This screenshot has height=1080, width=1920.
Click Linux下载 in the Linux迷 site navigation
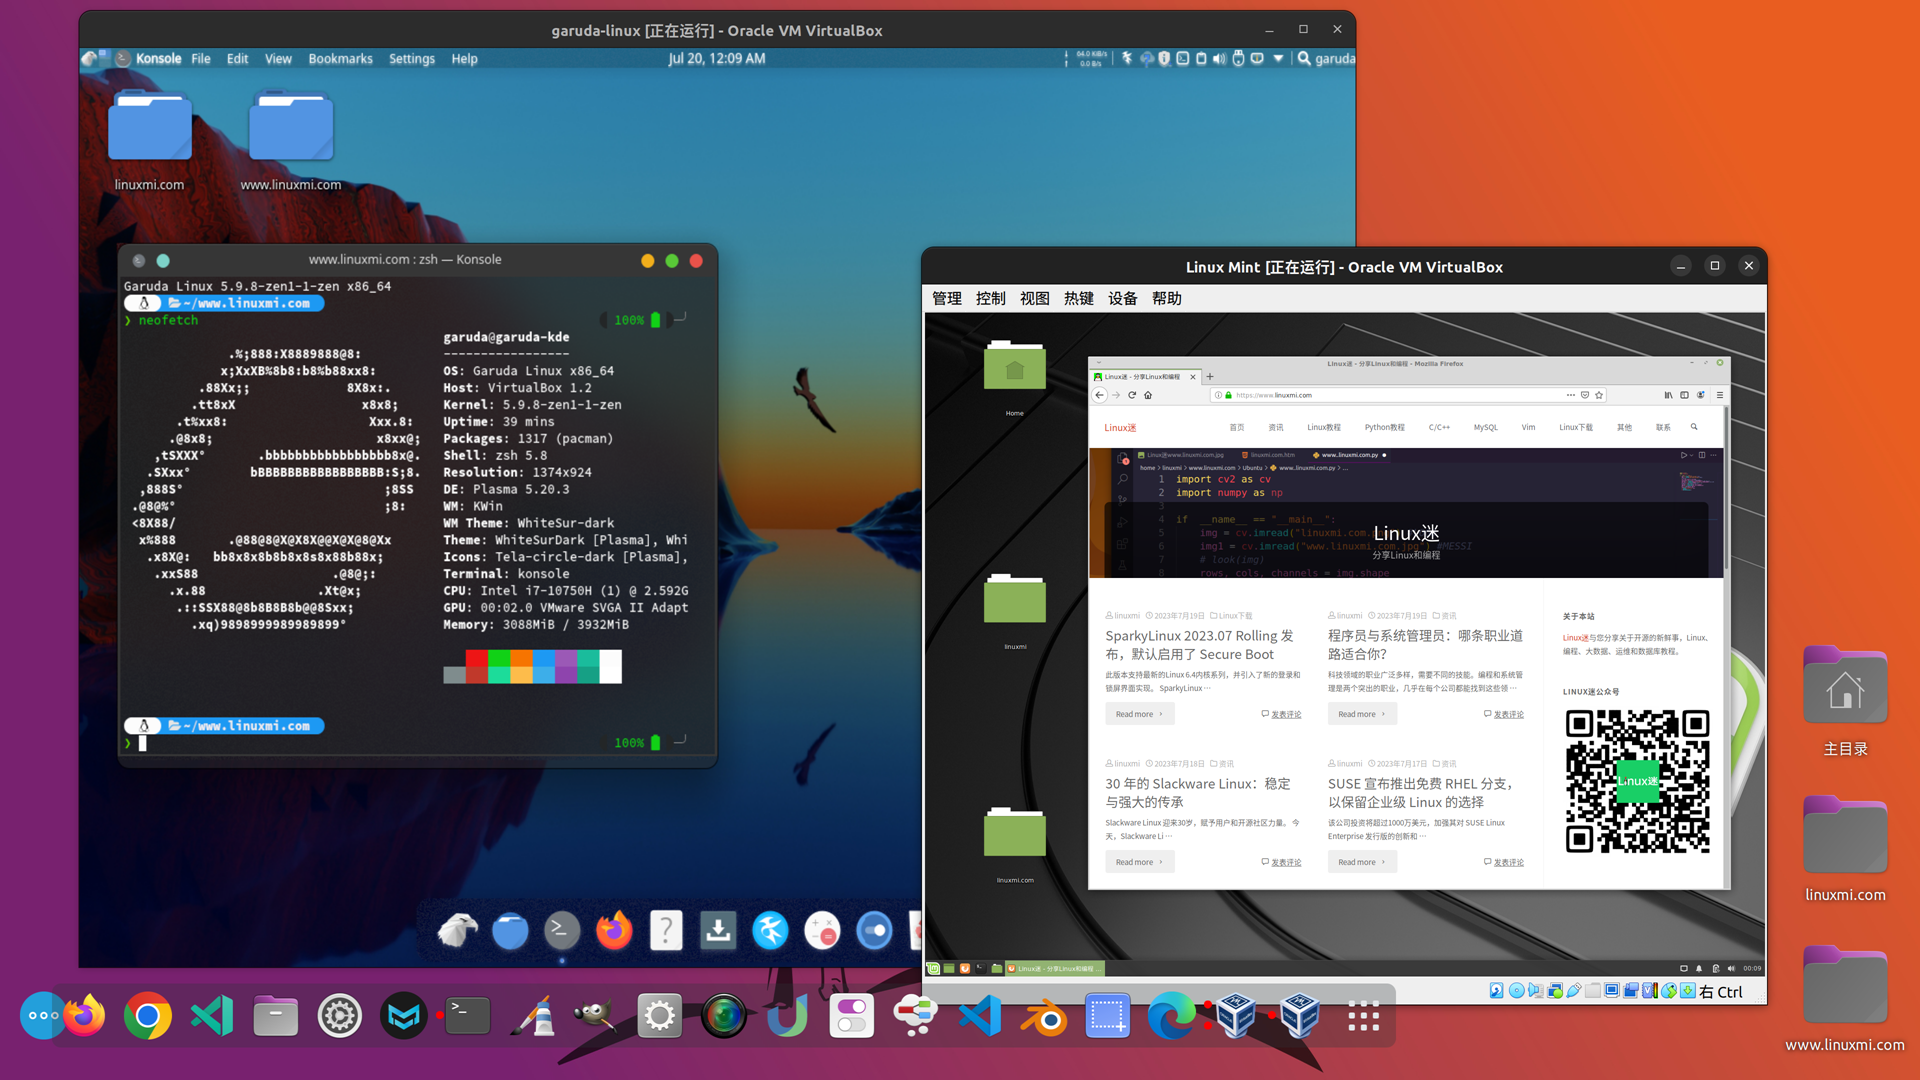point(1576,428)
